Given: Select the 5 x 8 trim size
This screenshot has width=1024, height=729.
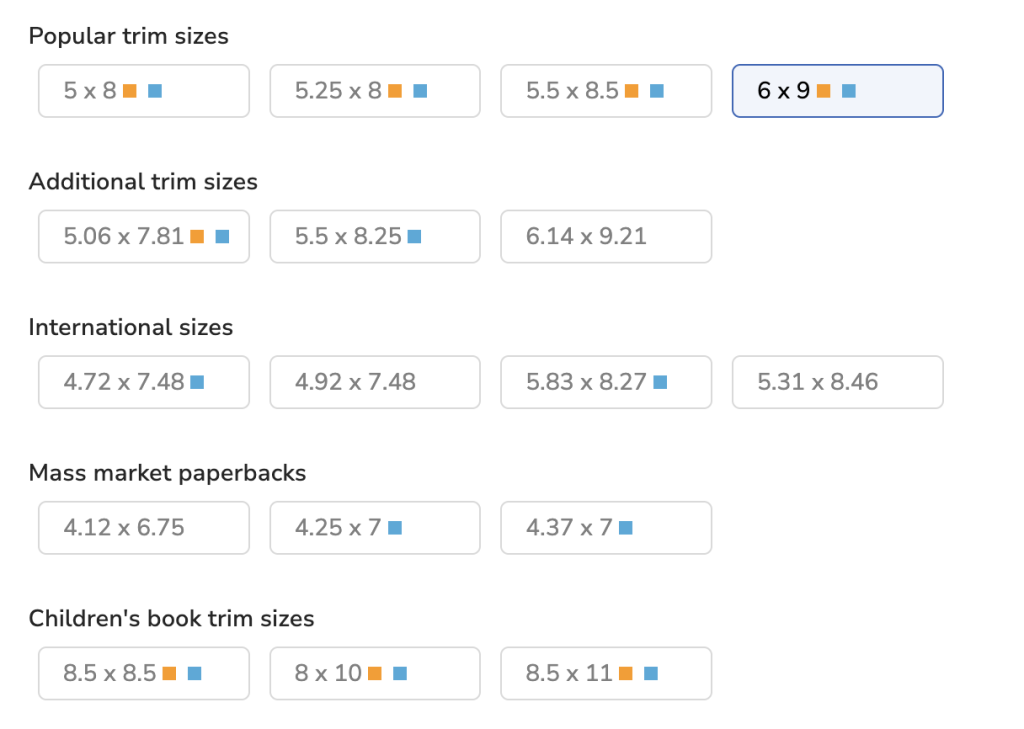Looking at the screenshot, I should [143, 91].
